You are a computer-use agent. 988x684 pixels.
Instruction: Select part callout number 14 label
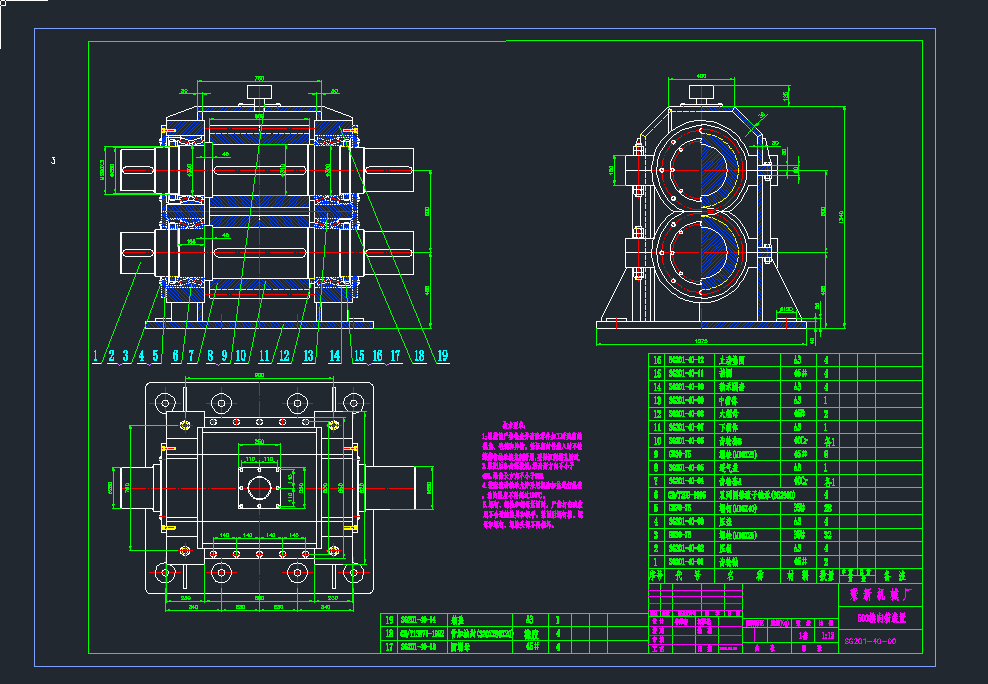[335, 355]
